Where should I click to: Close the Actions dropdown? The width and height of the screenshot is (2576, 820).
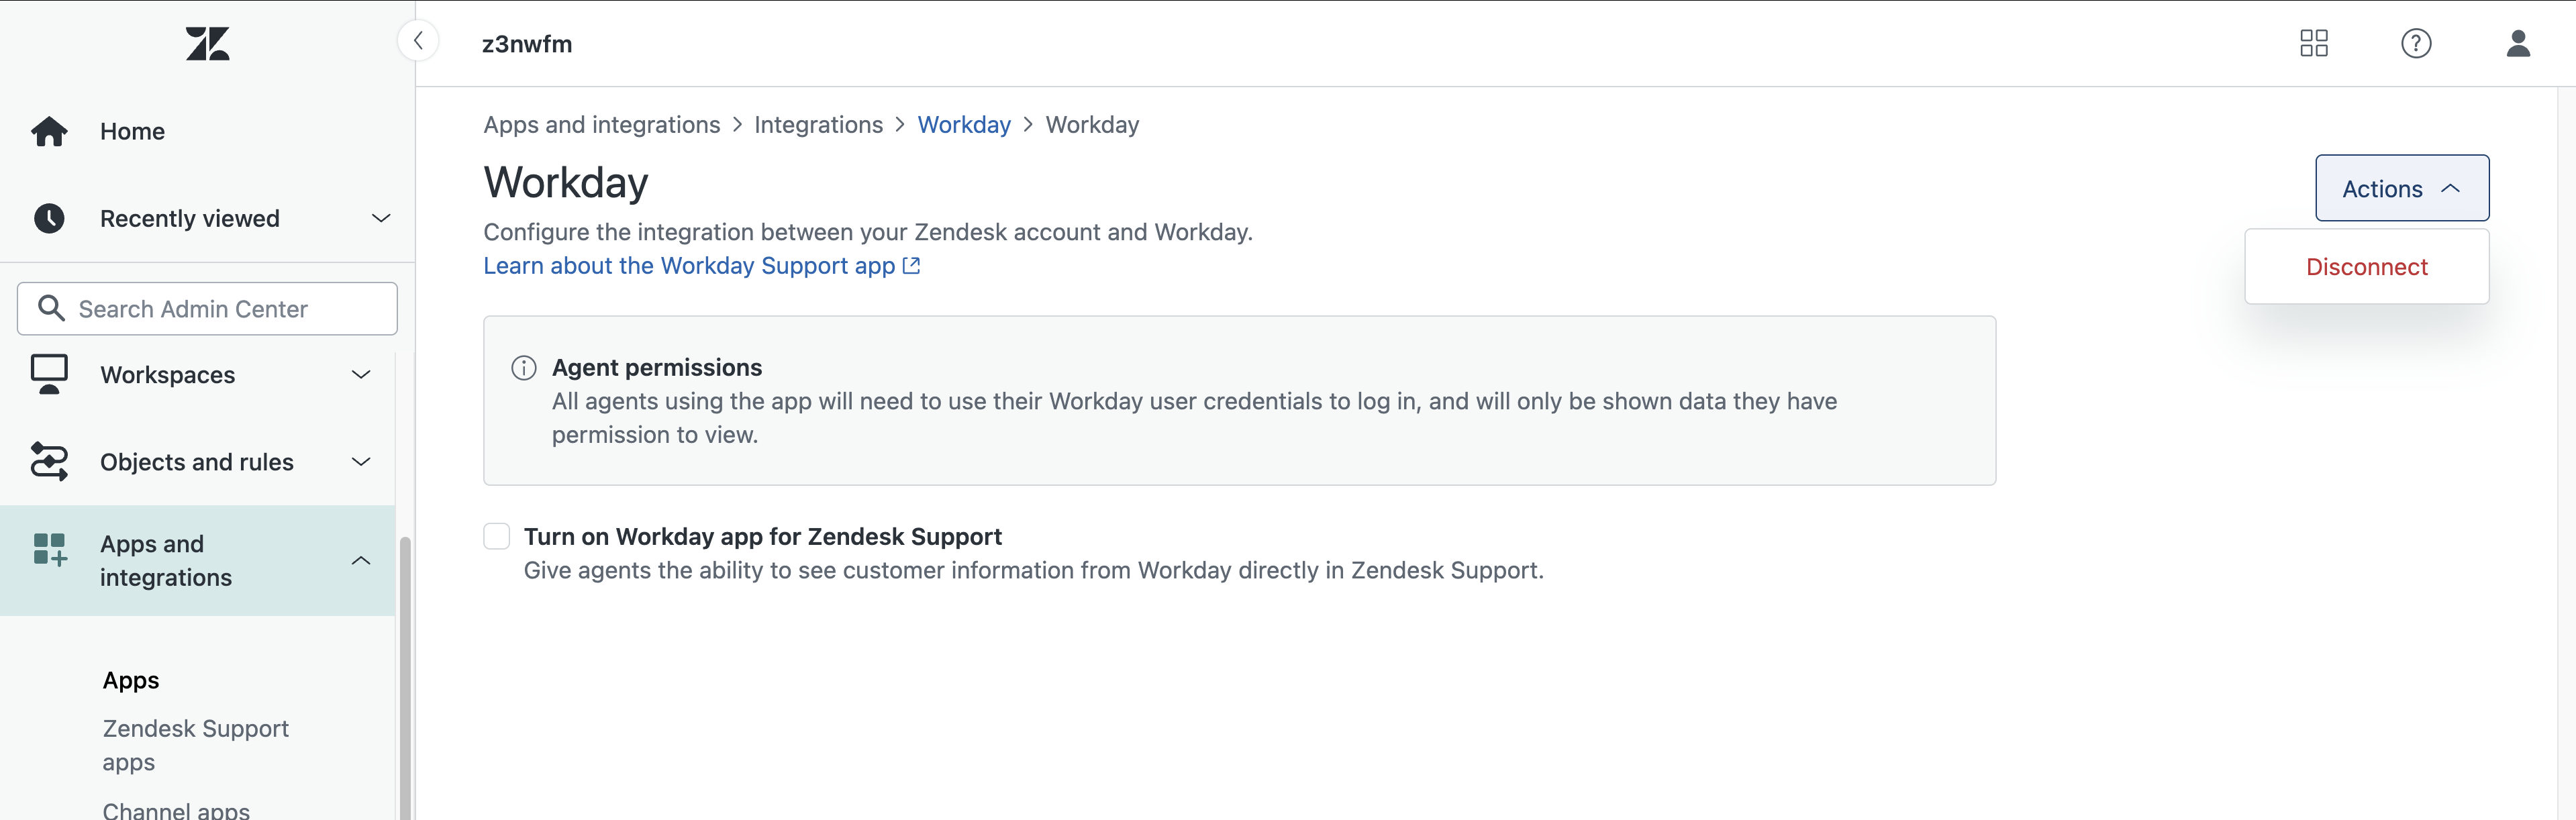[2401, 188]
